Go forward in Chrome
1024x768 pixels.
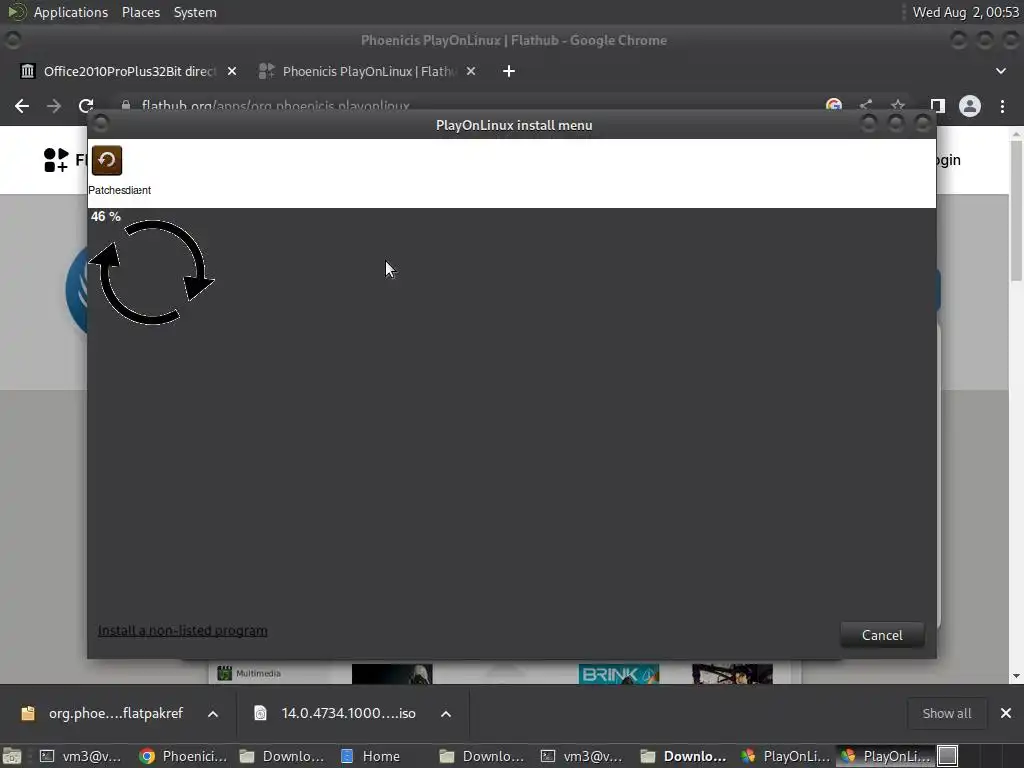[54, 106]
